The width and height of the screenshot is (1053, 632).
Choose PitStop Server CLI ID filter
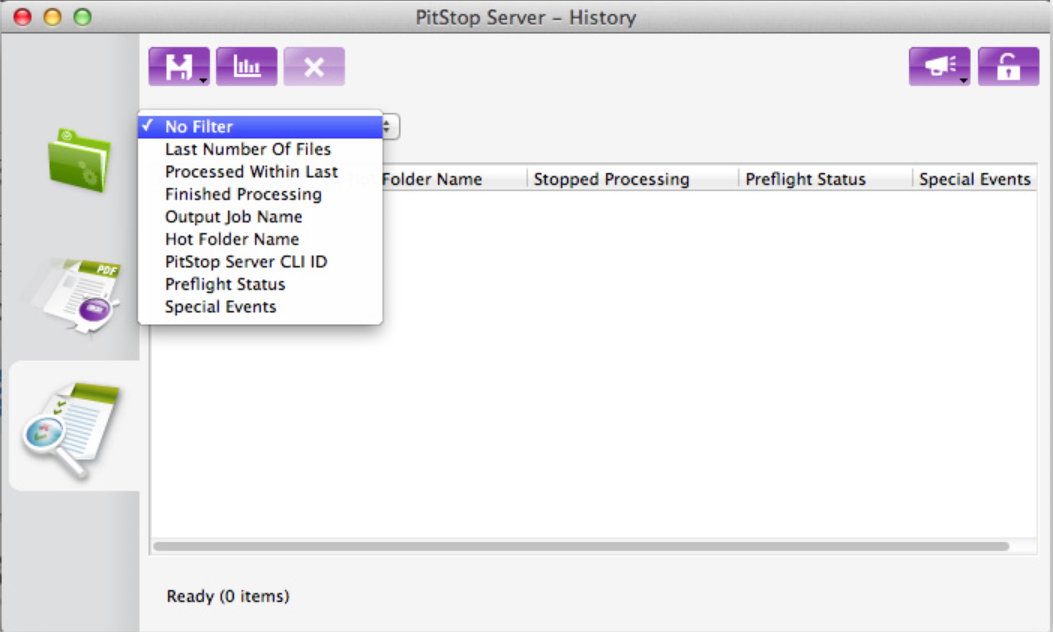pos(246,262)
